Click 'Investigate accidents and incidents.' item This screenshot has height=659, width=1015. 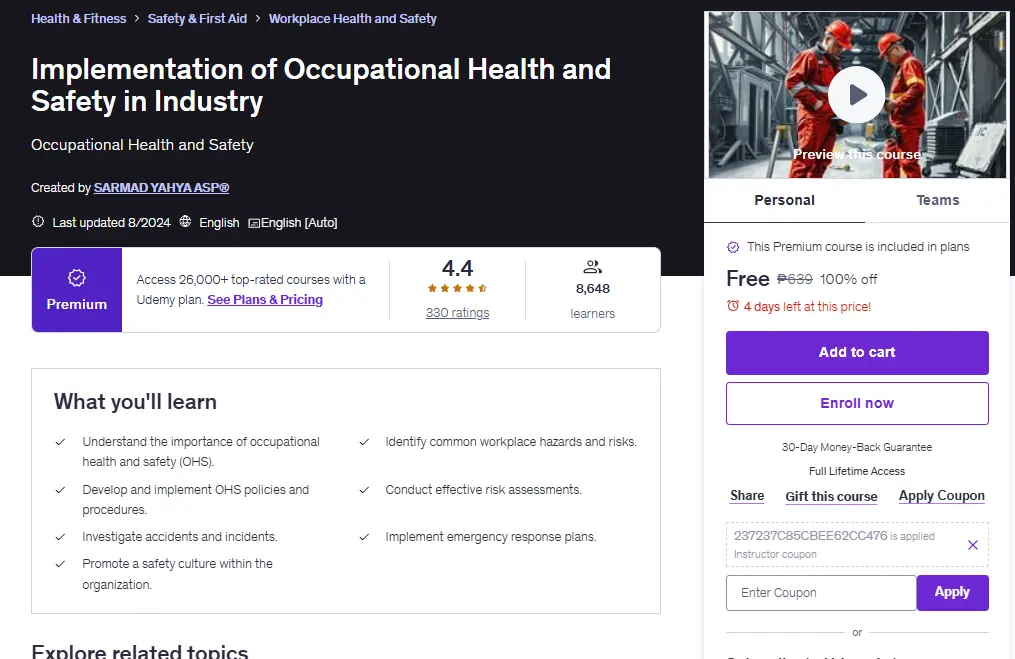point(179,537)
